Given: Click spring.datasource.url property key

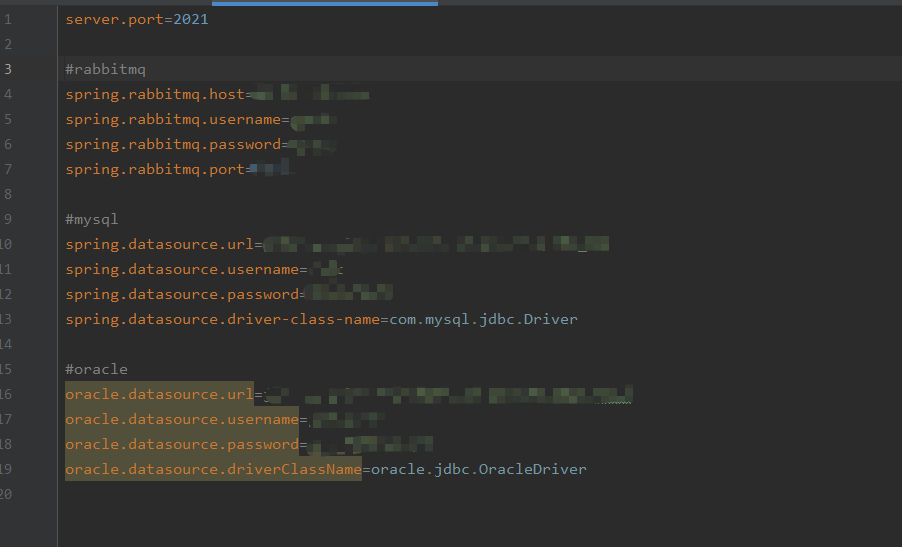Looking at the screenshot, I should (159, 244).
